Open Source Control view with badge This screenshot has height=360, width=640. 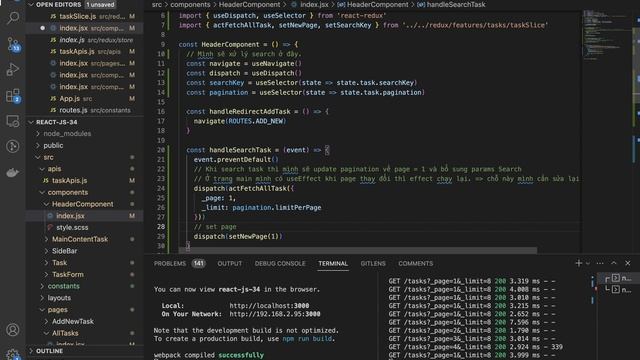[13, 44]
